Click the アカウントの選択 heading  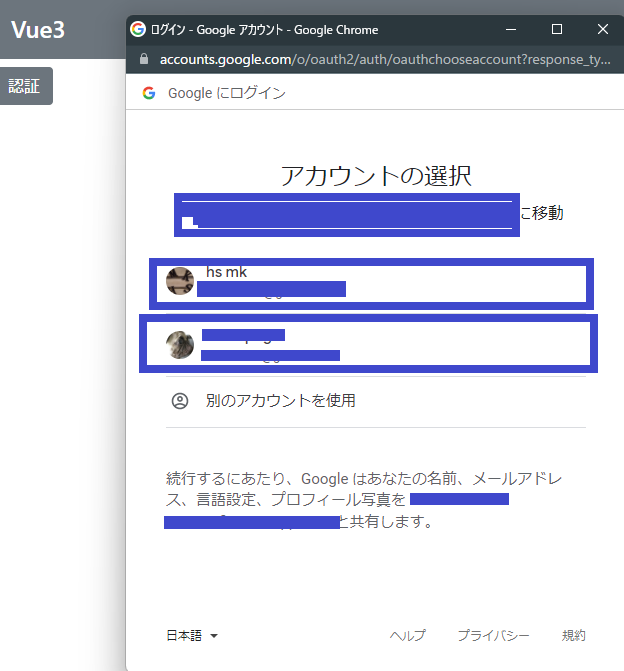376,176
